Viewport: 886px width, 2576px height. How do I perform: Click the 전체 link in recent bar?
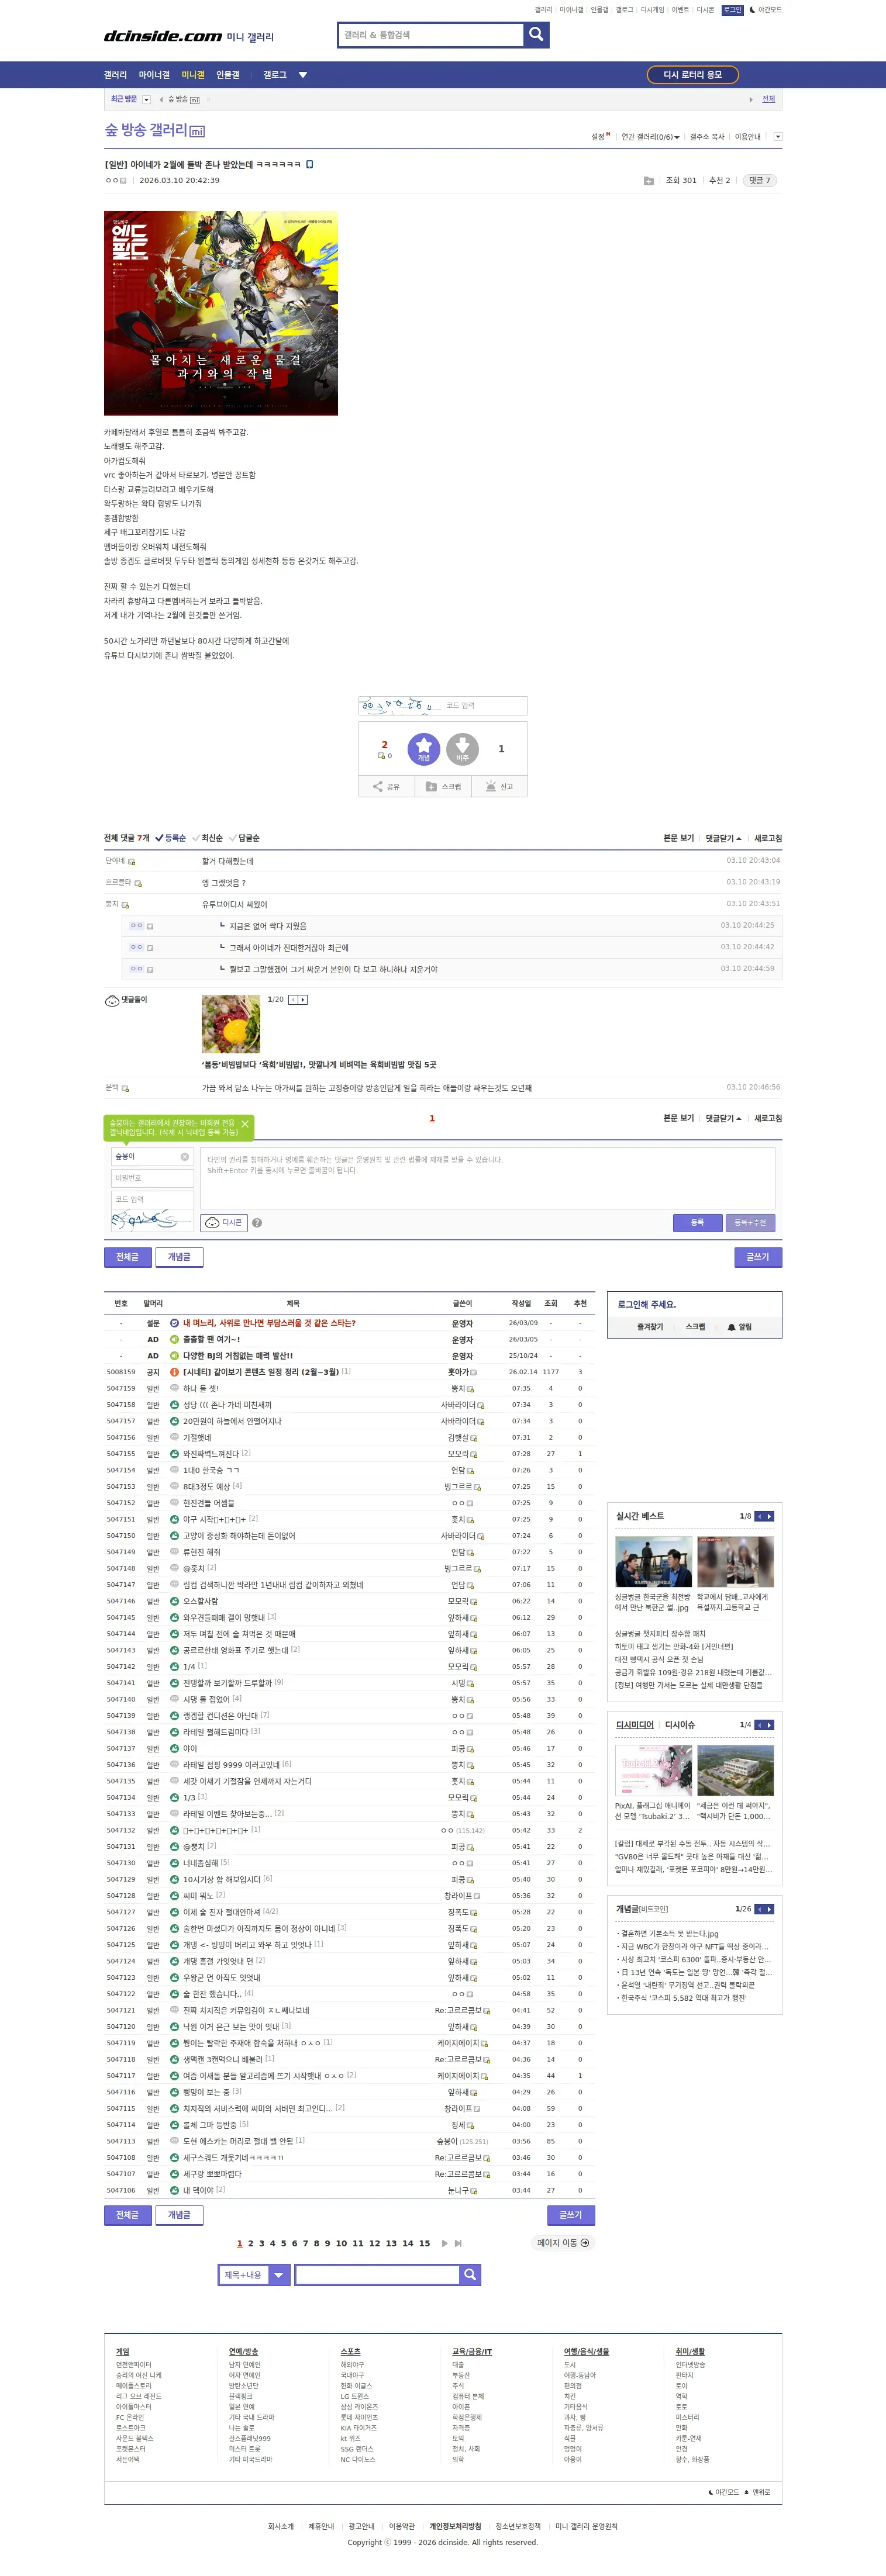click(768, 99)
